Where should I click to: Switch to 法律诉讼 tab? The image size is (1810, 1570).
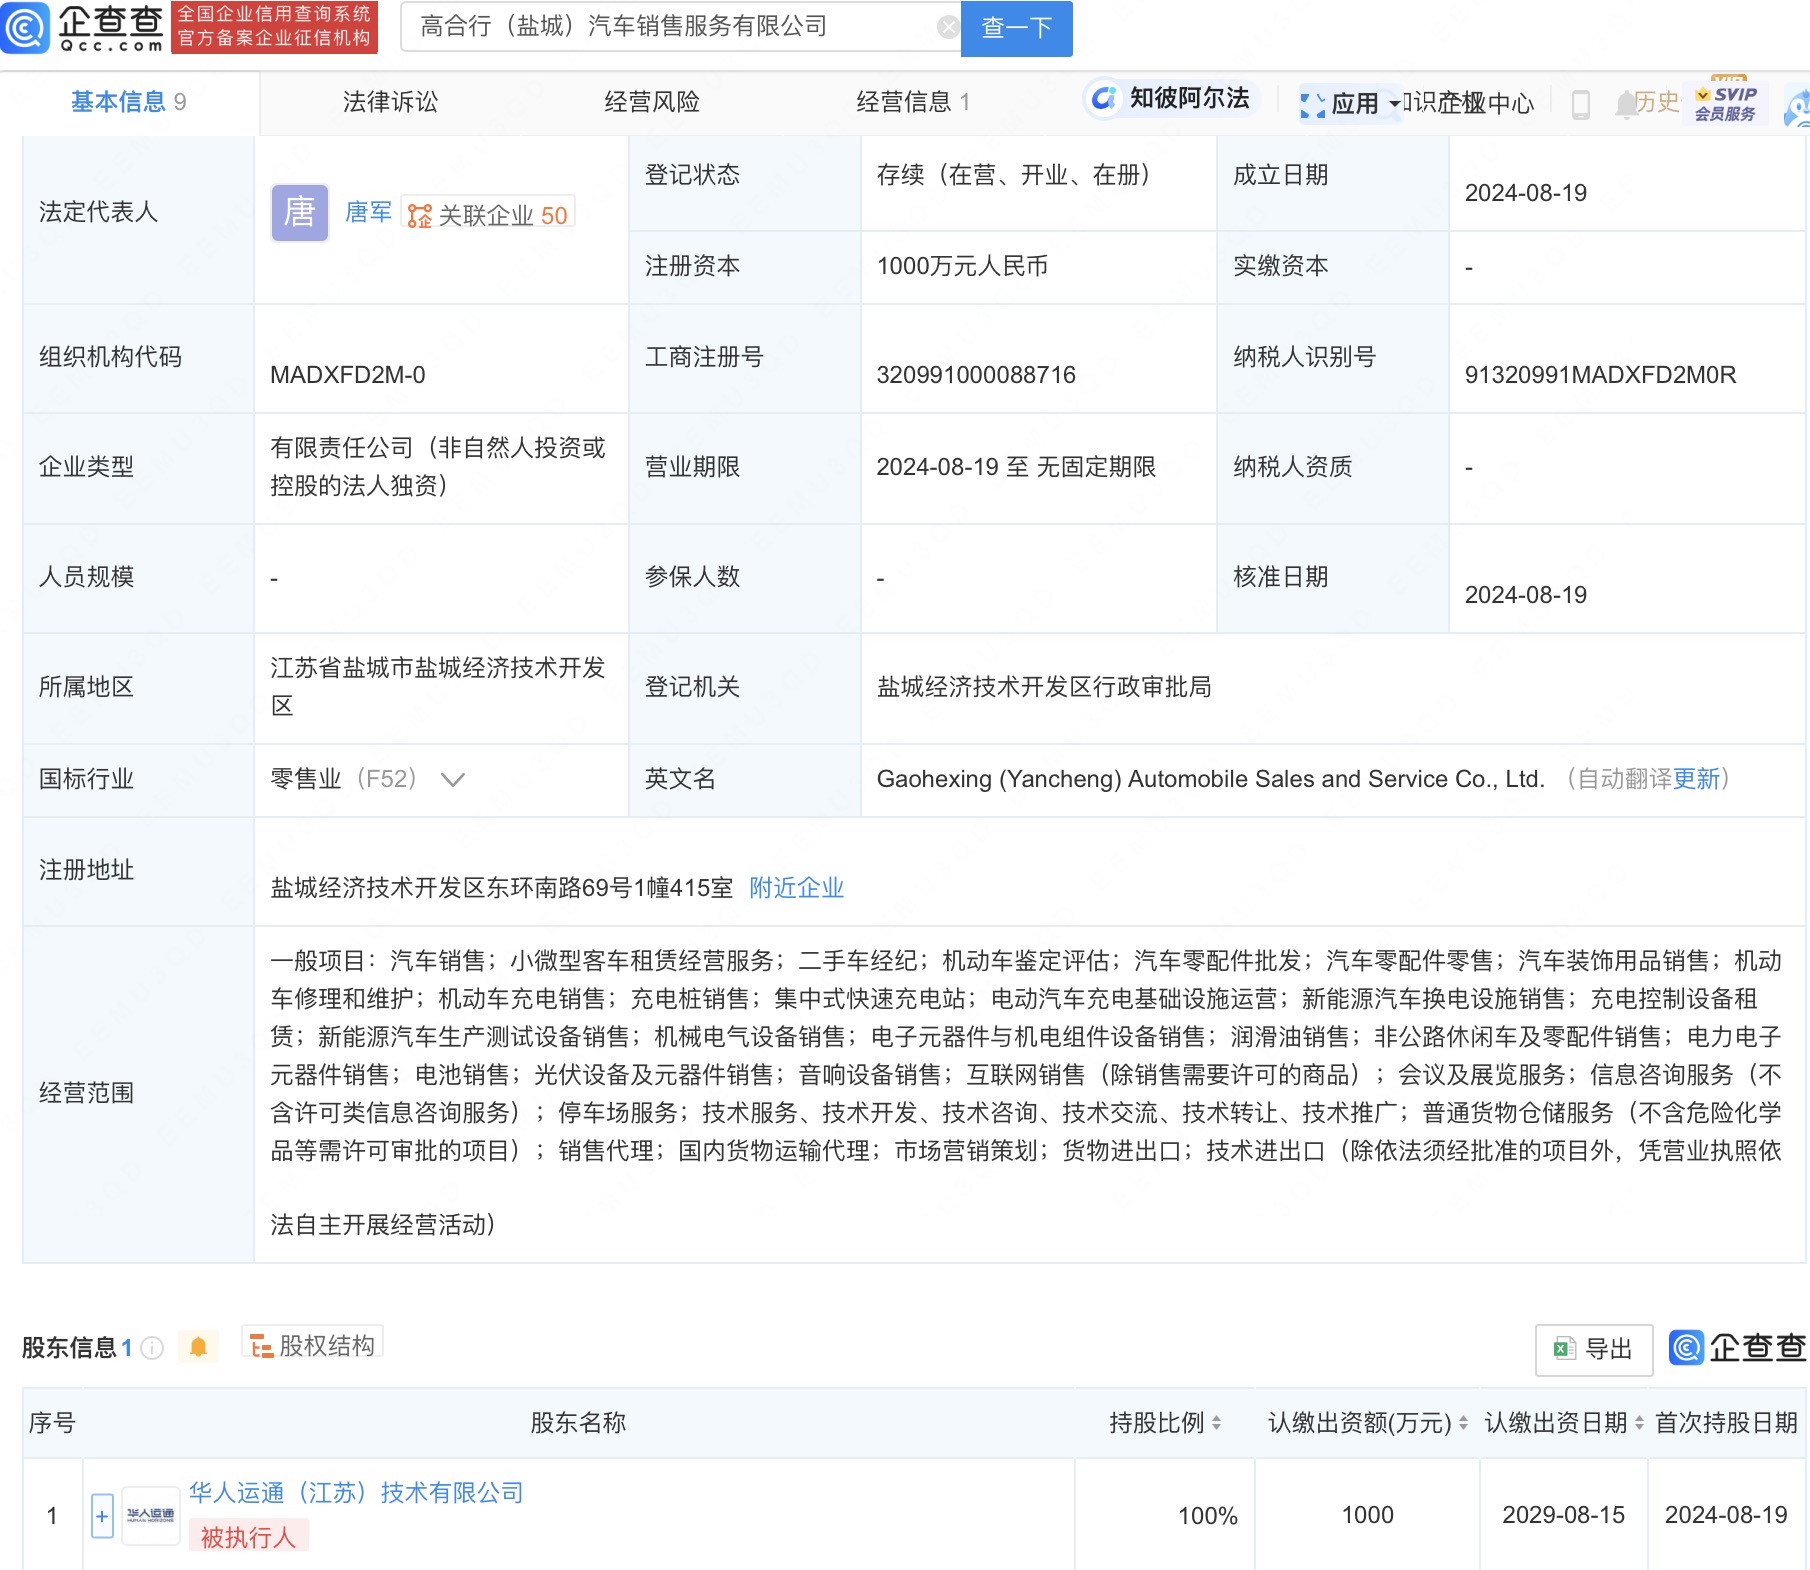pos(390,102)
